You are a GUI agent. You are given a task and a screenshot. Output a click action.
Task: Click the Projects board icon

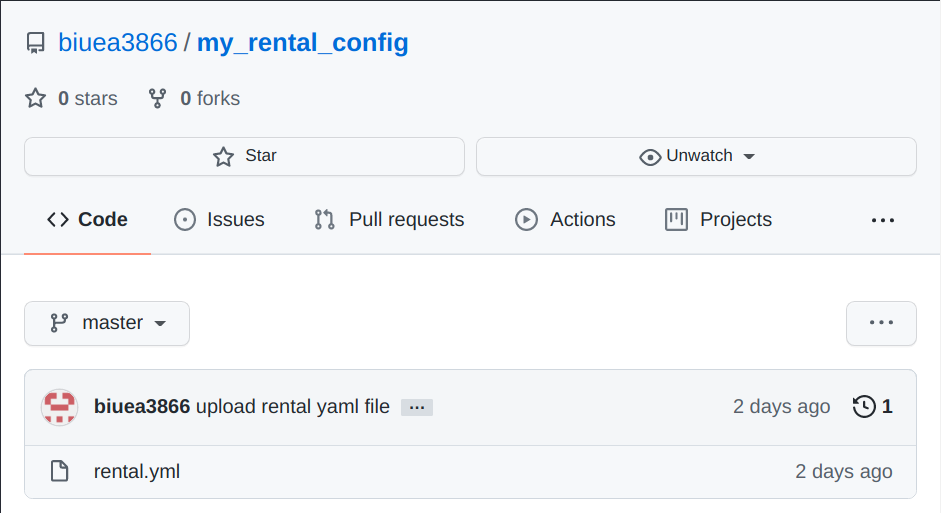pos(676,220)
